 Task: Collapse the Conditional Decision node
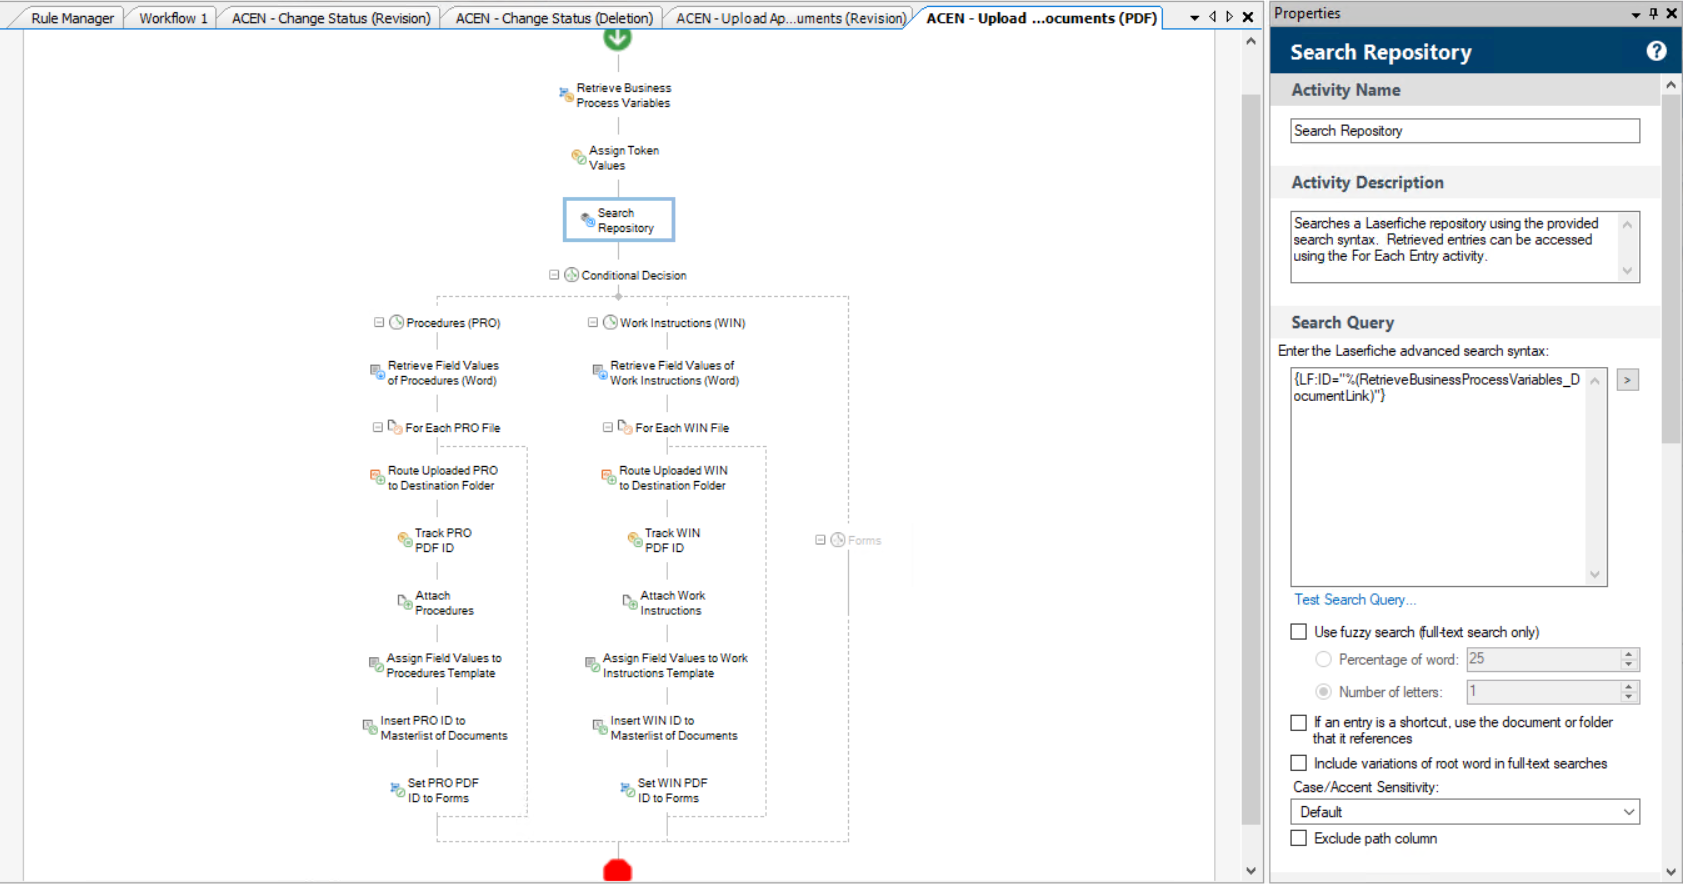554,274
